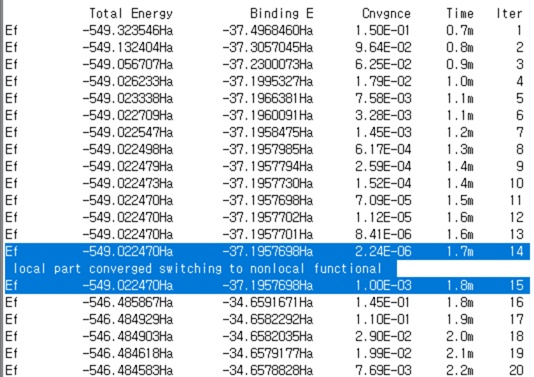Click the Time column header

tap(460, 14)
